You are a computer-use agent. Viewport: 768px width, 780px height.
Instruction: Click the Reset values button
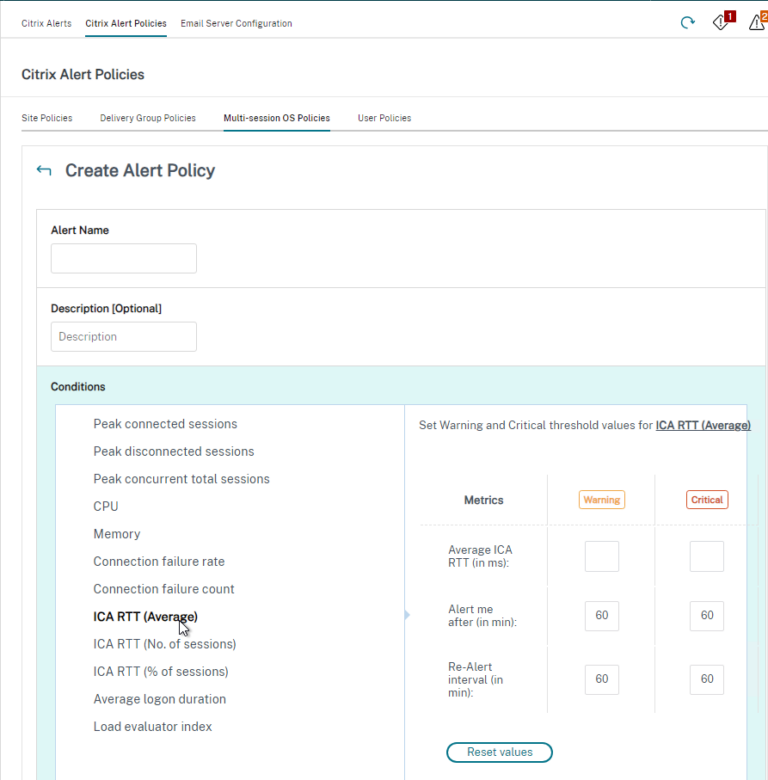click(x=499, y=752)
